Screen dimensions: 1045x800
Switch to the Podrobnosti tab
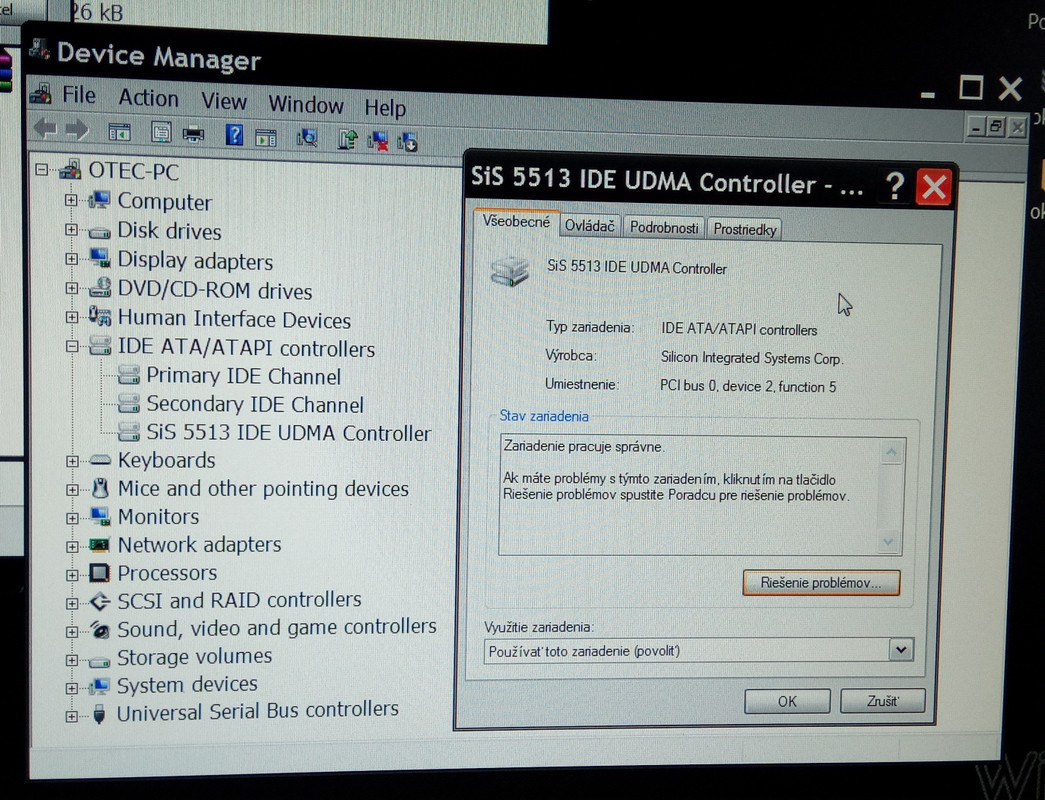pos(664,228)
